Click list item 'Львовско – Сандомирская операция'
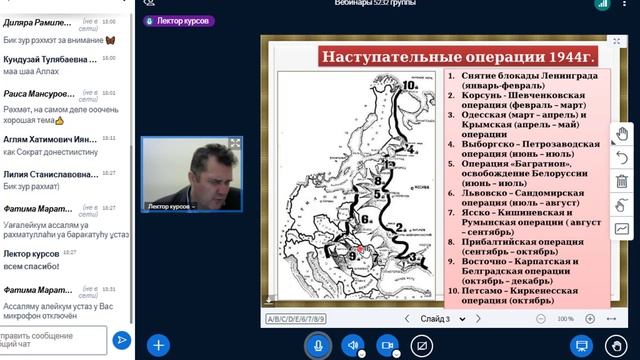Viewport: 640px width, 360px height. pos(522,198)
